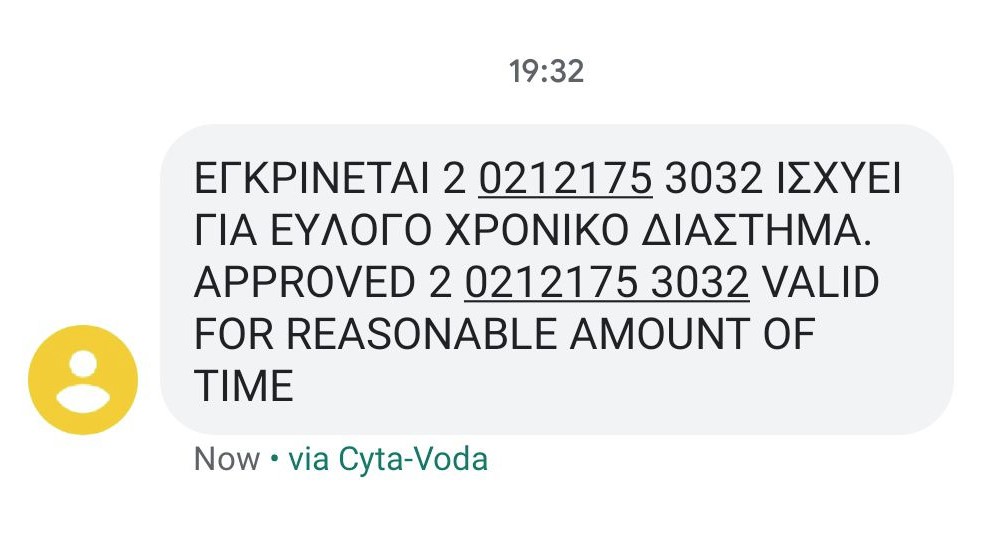This screenshot has height=549, width=984.
Task: Open underlined number 0212175 3032 in English line
Action: (x=607, y=283)
